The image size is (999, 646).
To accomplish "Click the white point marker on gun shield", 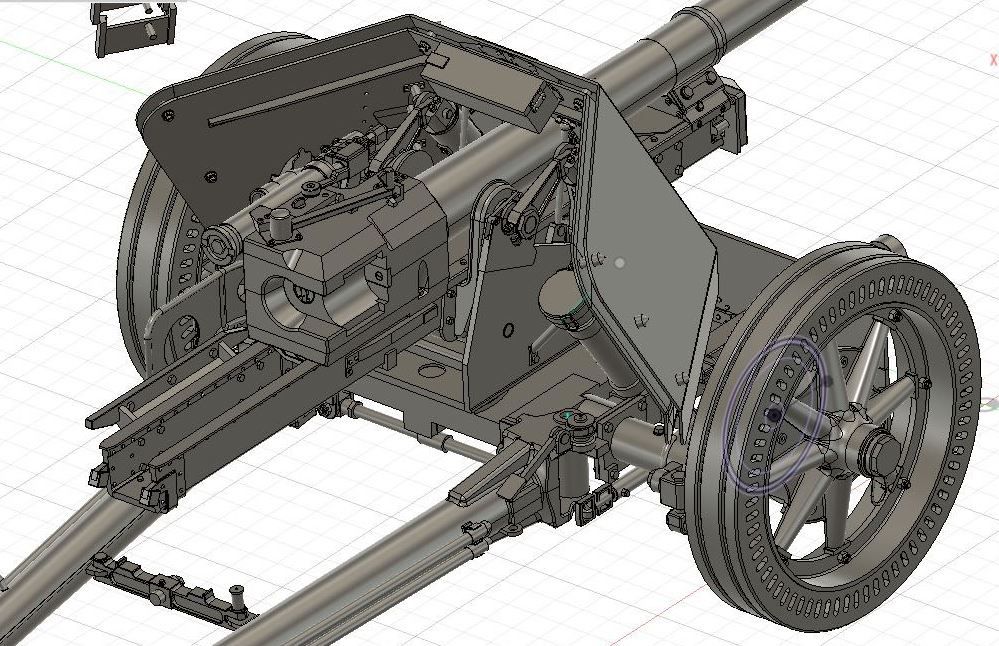I will pos(620,263).
